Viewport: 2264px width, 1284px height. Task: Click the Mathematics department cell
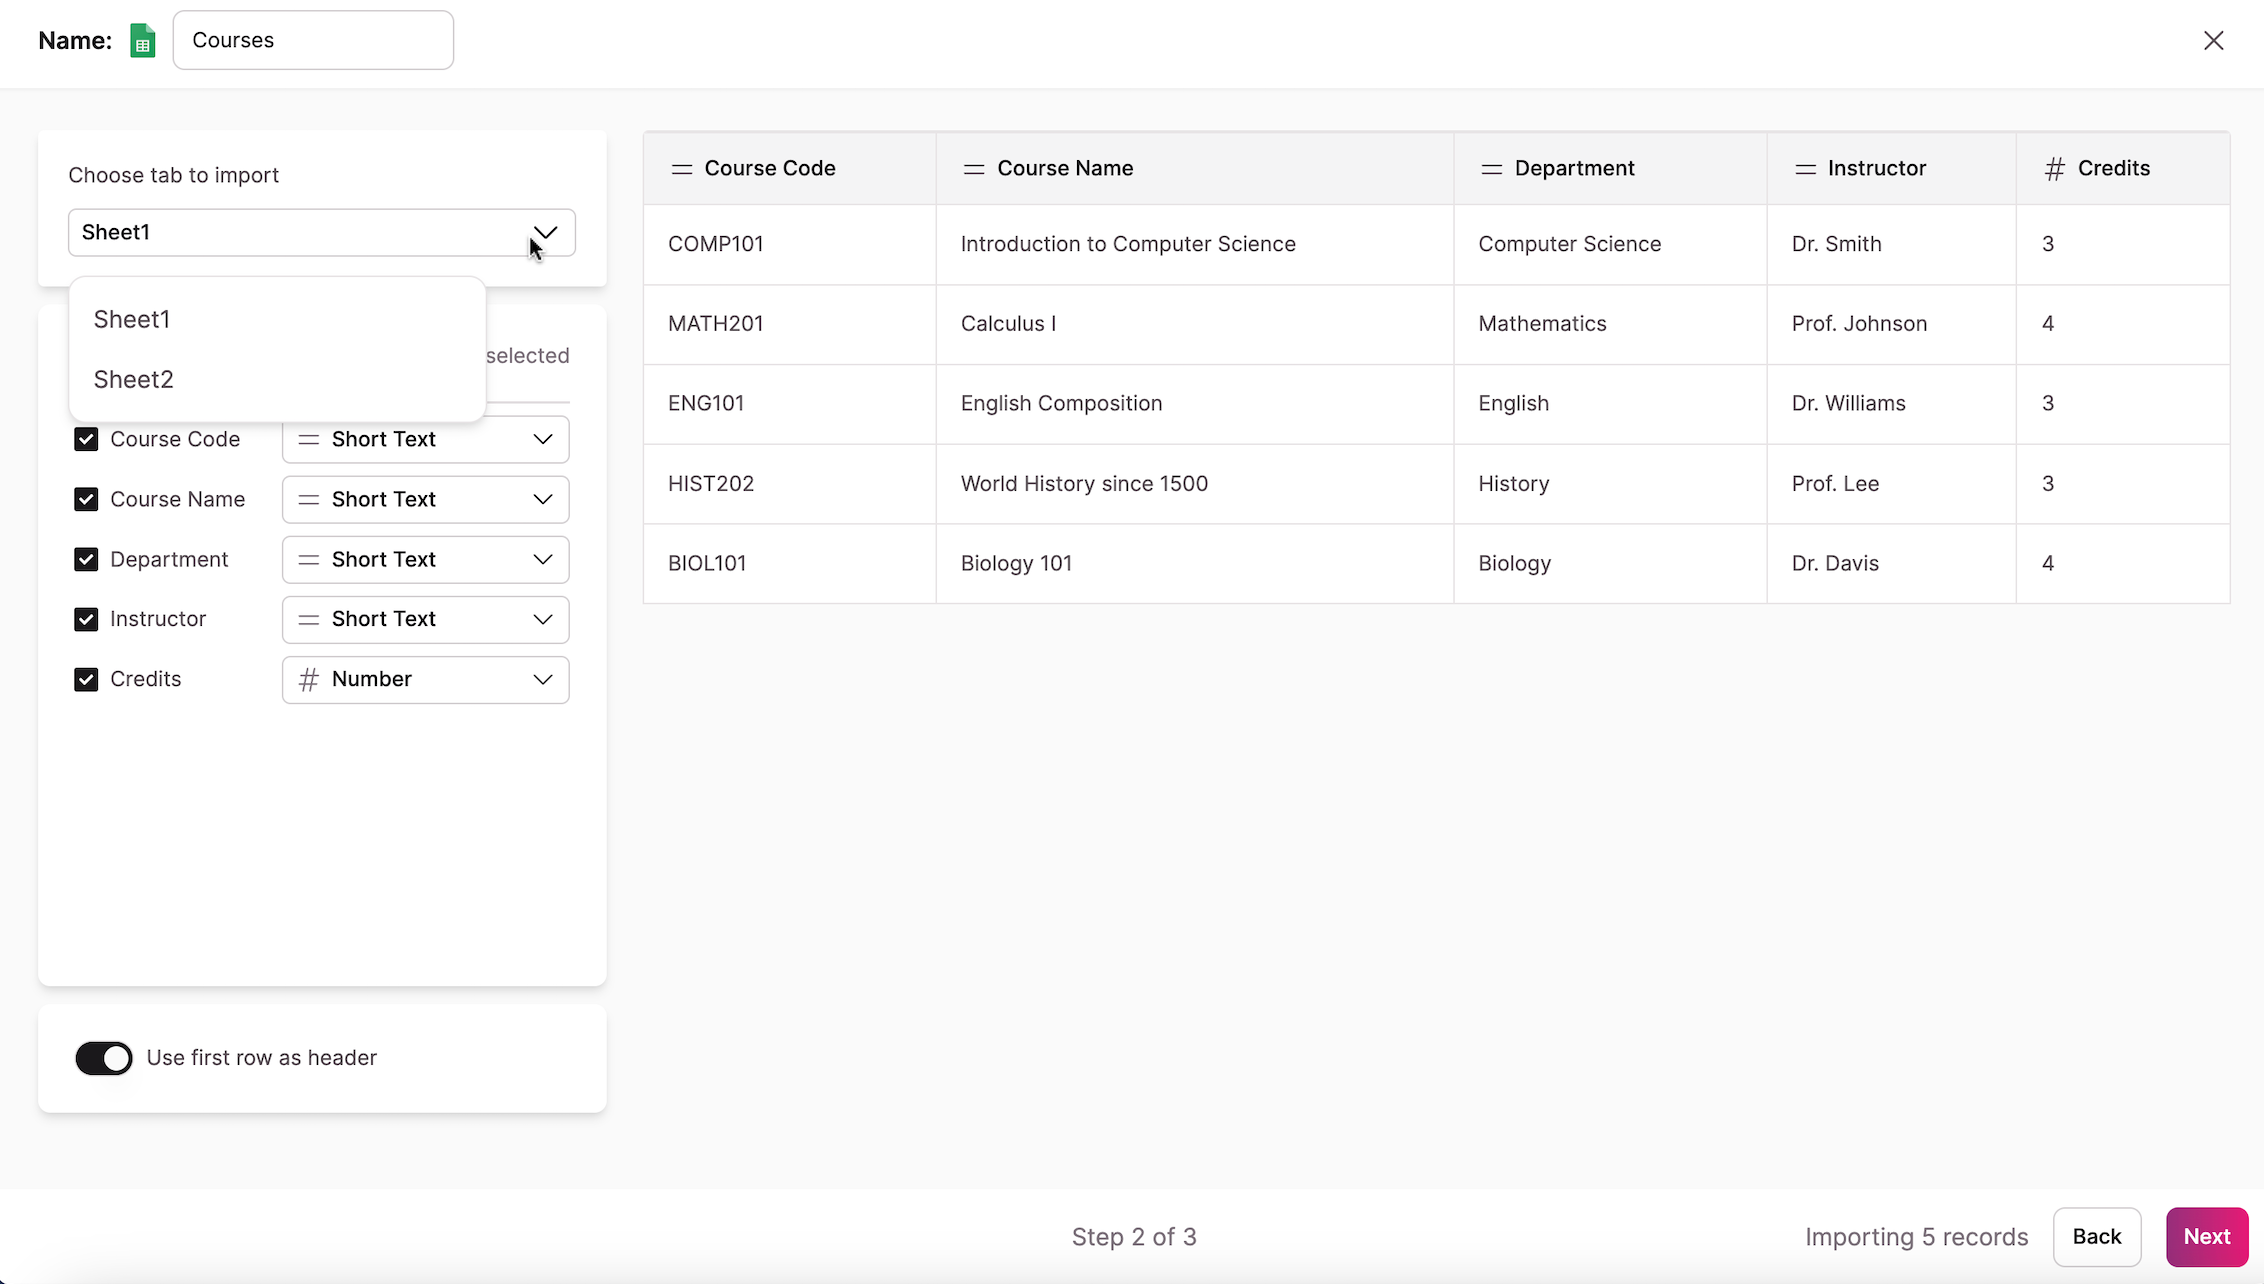1610,324
